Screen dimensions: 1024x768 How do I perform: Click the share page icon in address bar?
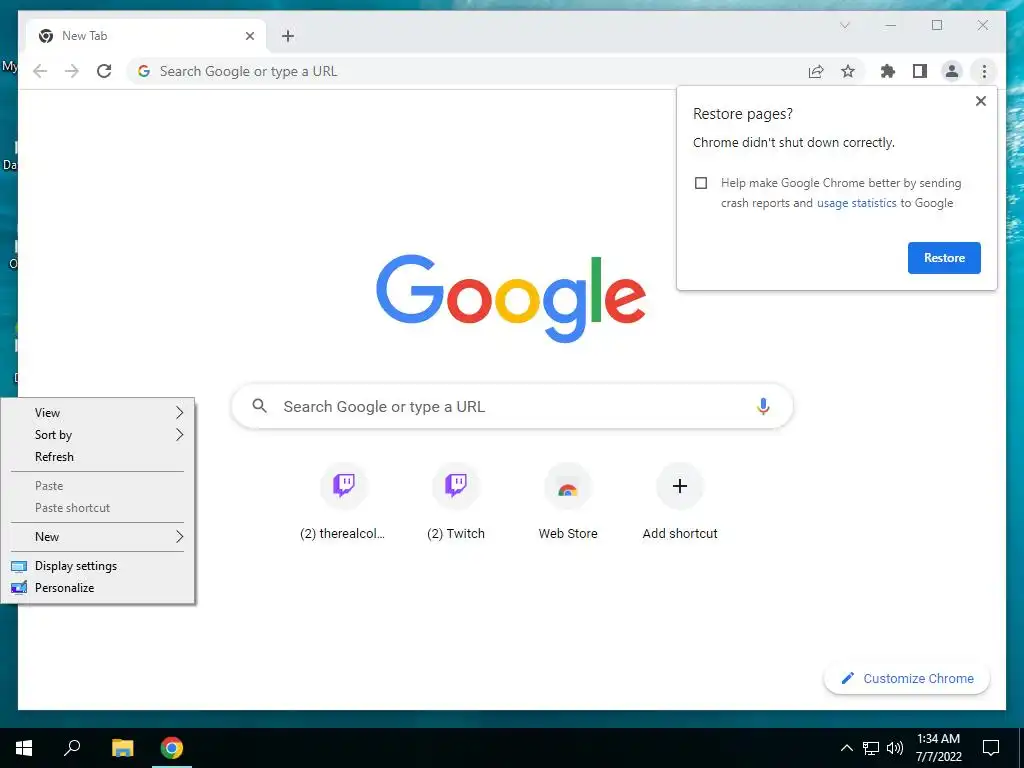pyautogui.click(x=816, y=71)
